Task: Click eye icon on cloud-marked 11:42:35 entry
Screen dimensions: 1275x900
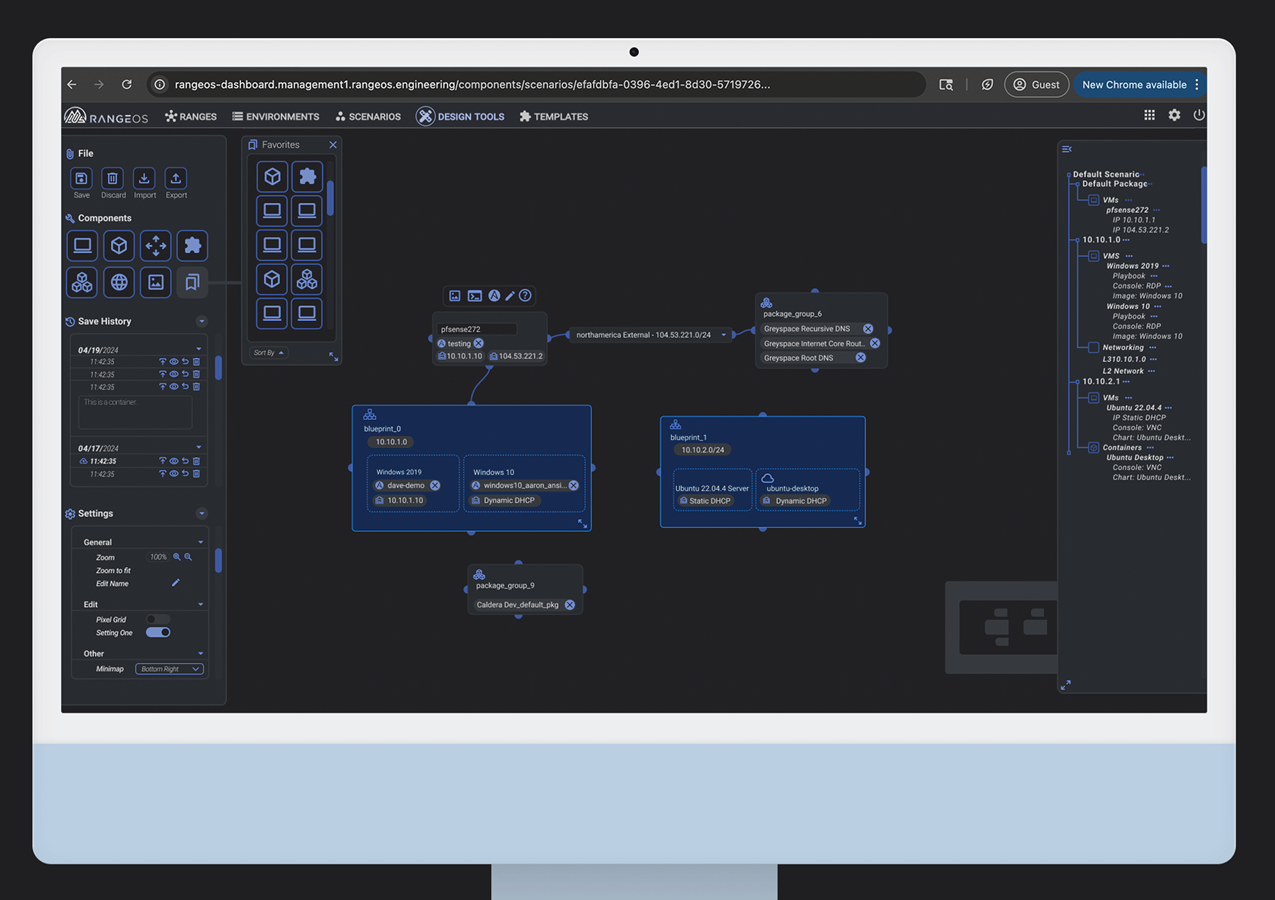Action: tap(174, 461)
